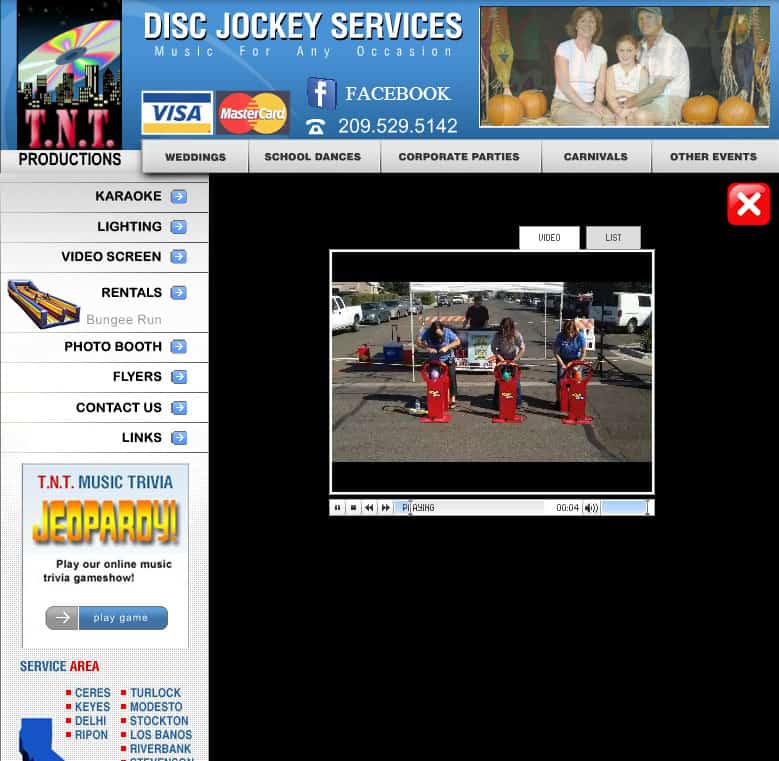Select Stockton in service area
The image size is (779, 761).
point(159,721)
